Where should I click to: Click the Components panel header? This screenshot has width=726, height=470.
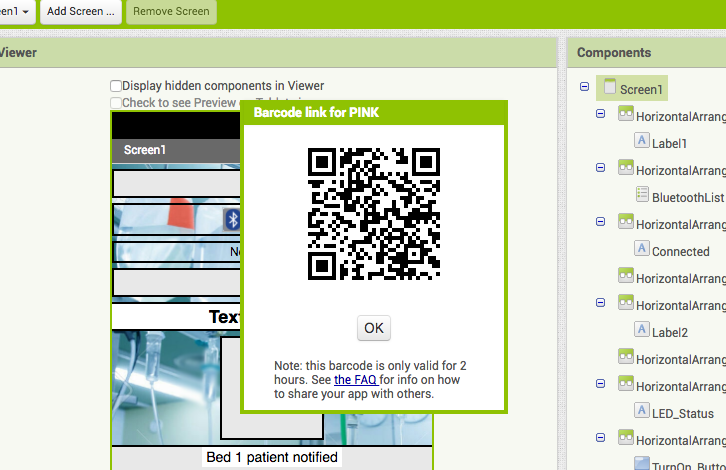[x=646, y=53]
